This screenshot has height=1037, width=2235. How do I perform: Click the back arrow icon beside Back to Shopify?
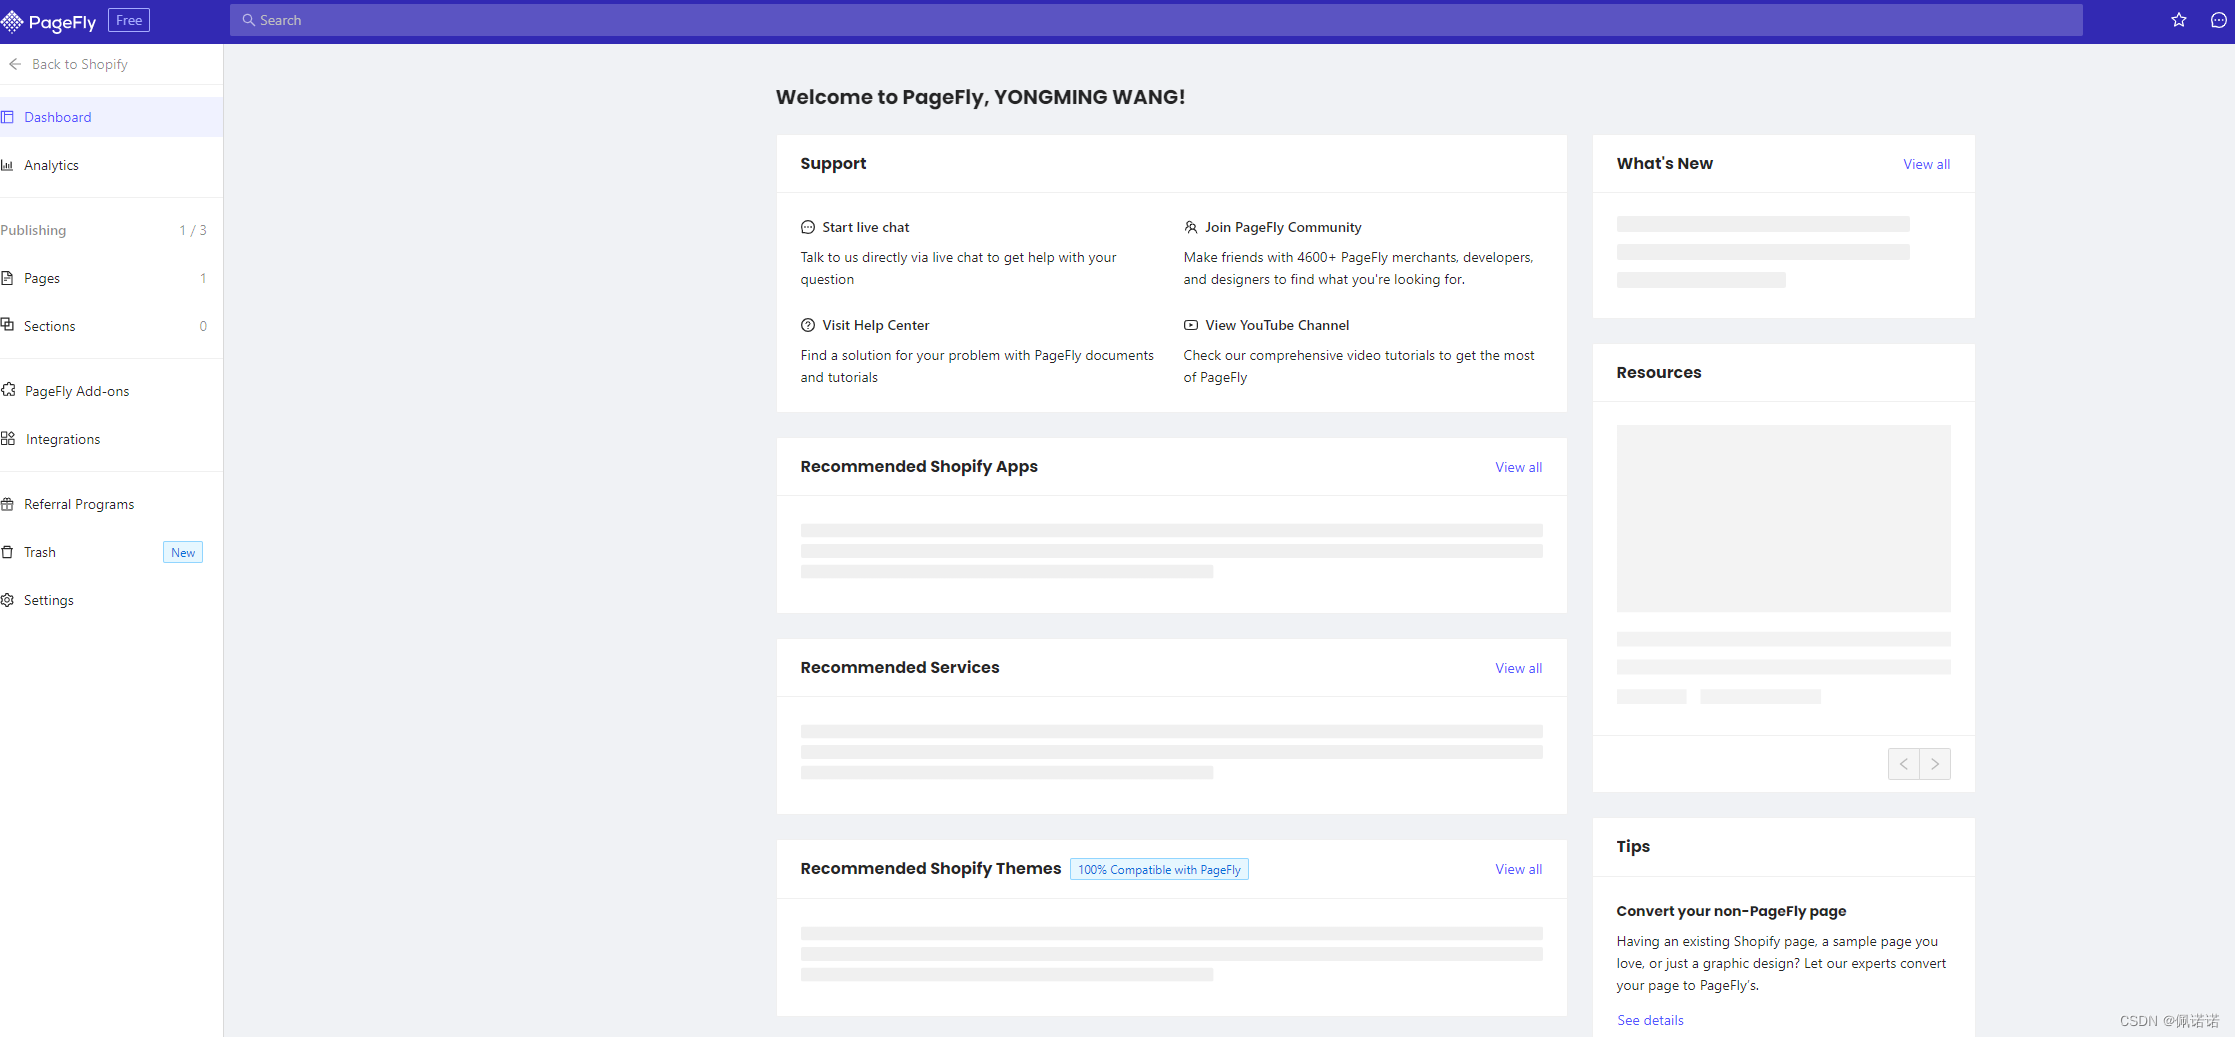click(15, 64)
